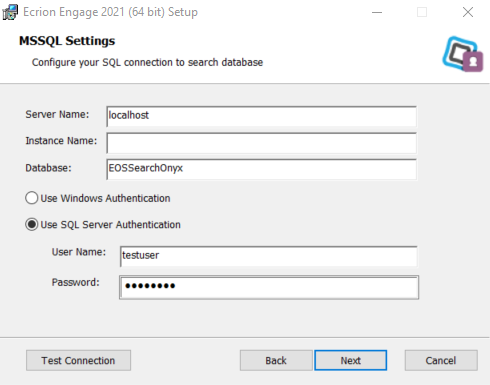Click the "User Name:" label
Screen dimensions: 490x385
tap(79, 252)
